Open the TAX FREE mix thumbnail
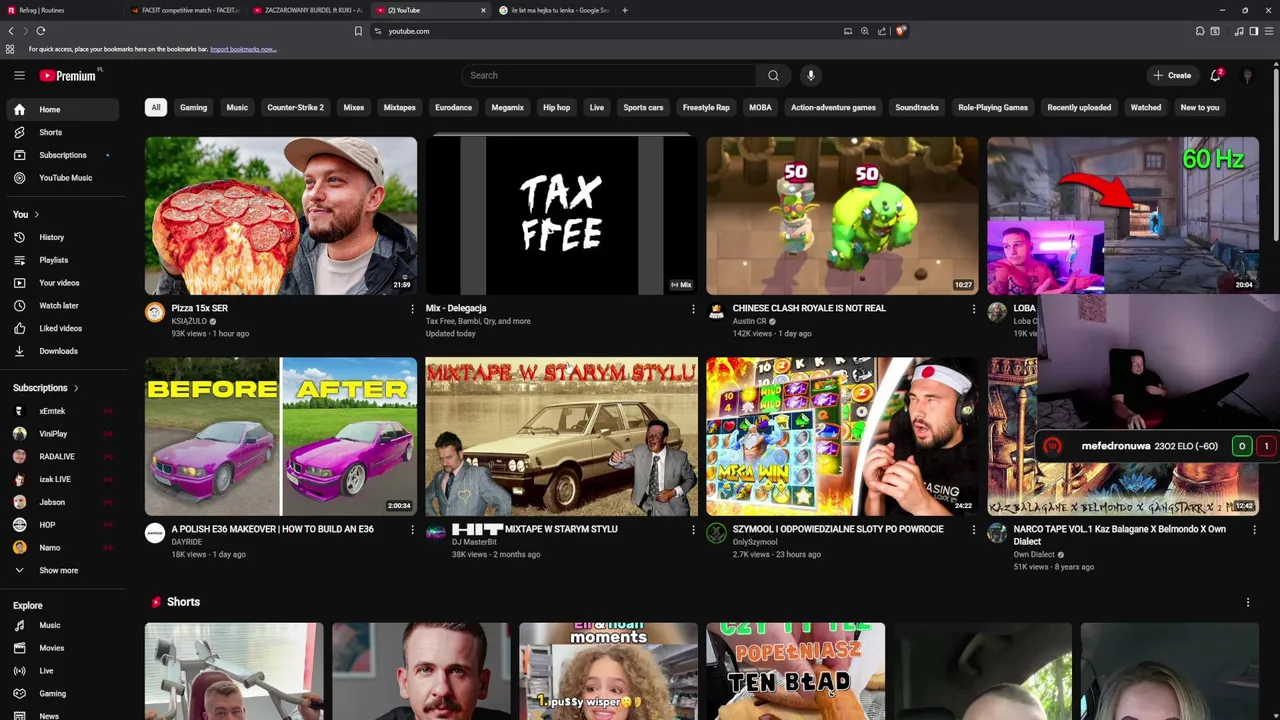This screenshot has width=1280, height=720. (562, 216)
